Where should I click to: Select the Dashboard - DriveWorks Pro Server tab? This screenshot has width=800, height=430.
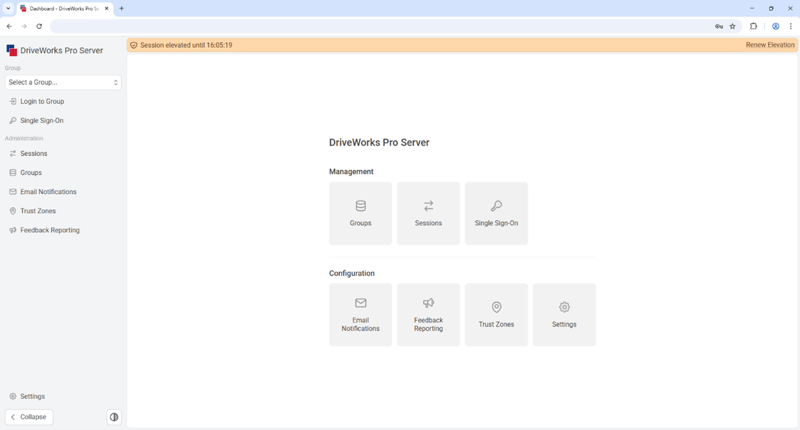click(x=65, y=9)
